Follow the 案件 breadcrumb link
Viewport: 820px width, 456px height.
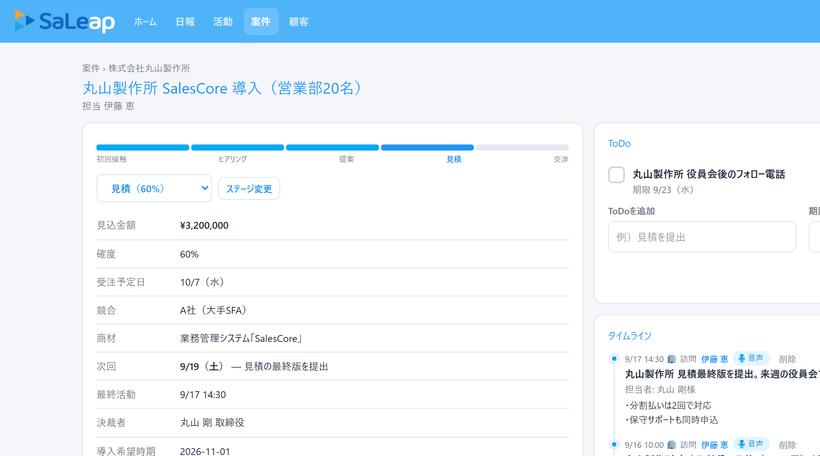(x=90, y=68)
